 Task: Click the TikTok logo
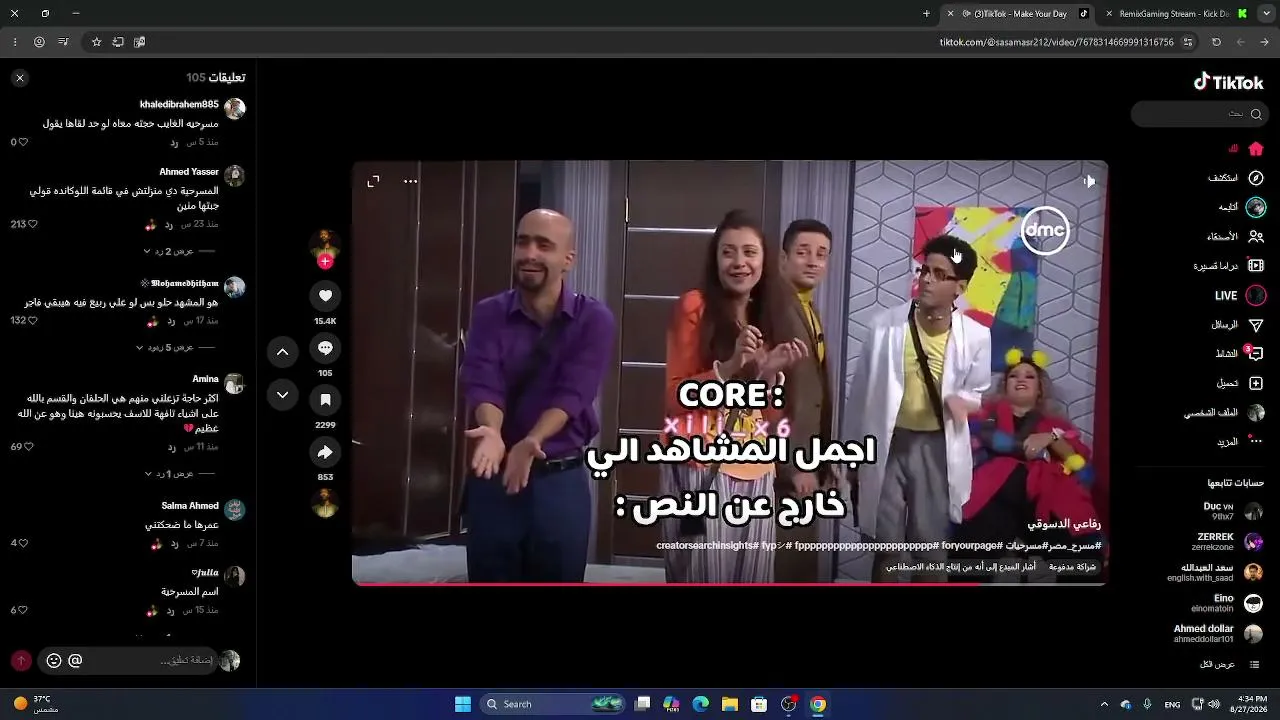tap(1229, 82)
